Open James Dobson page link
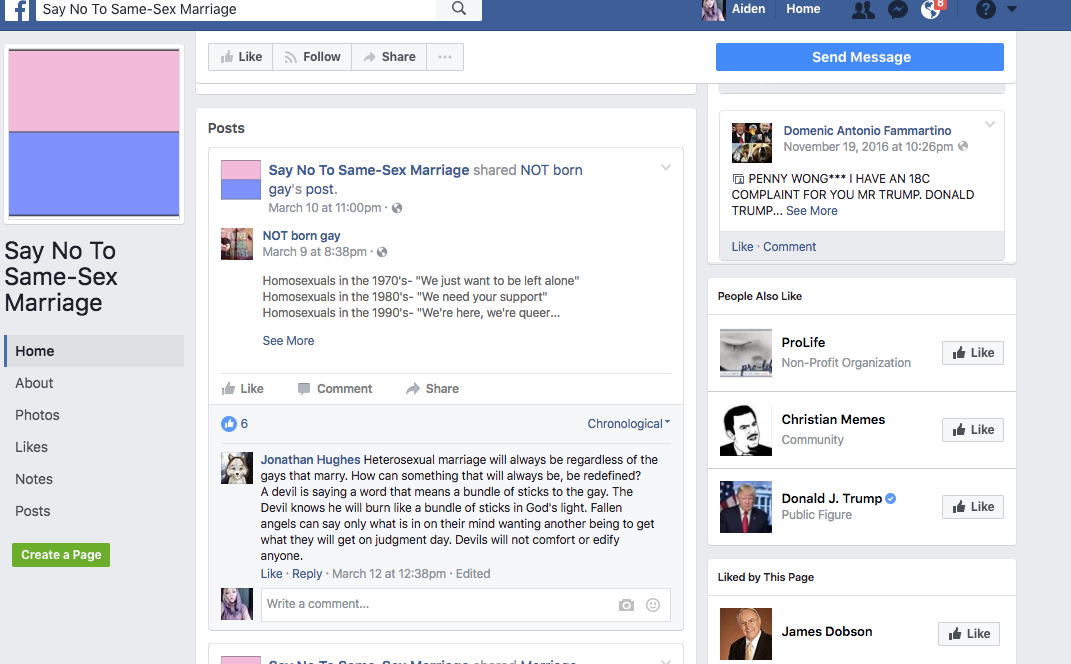Screen dimensions: 1071x664 pos(827,632)
